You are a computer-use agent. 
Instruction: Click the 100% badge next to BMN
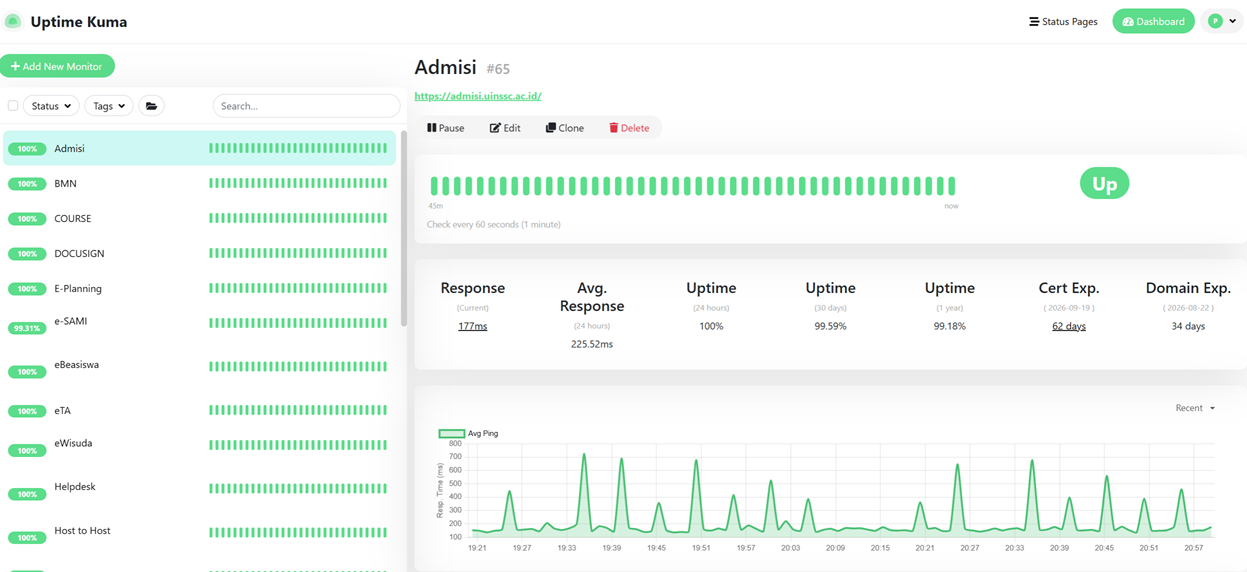[x=27, y=184]
